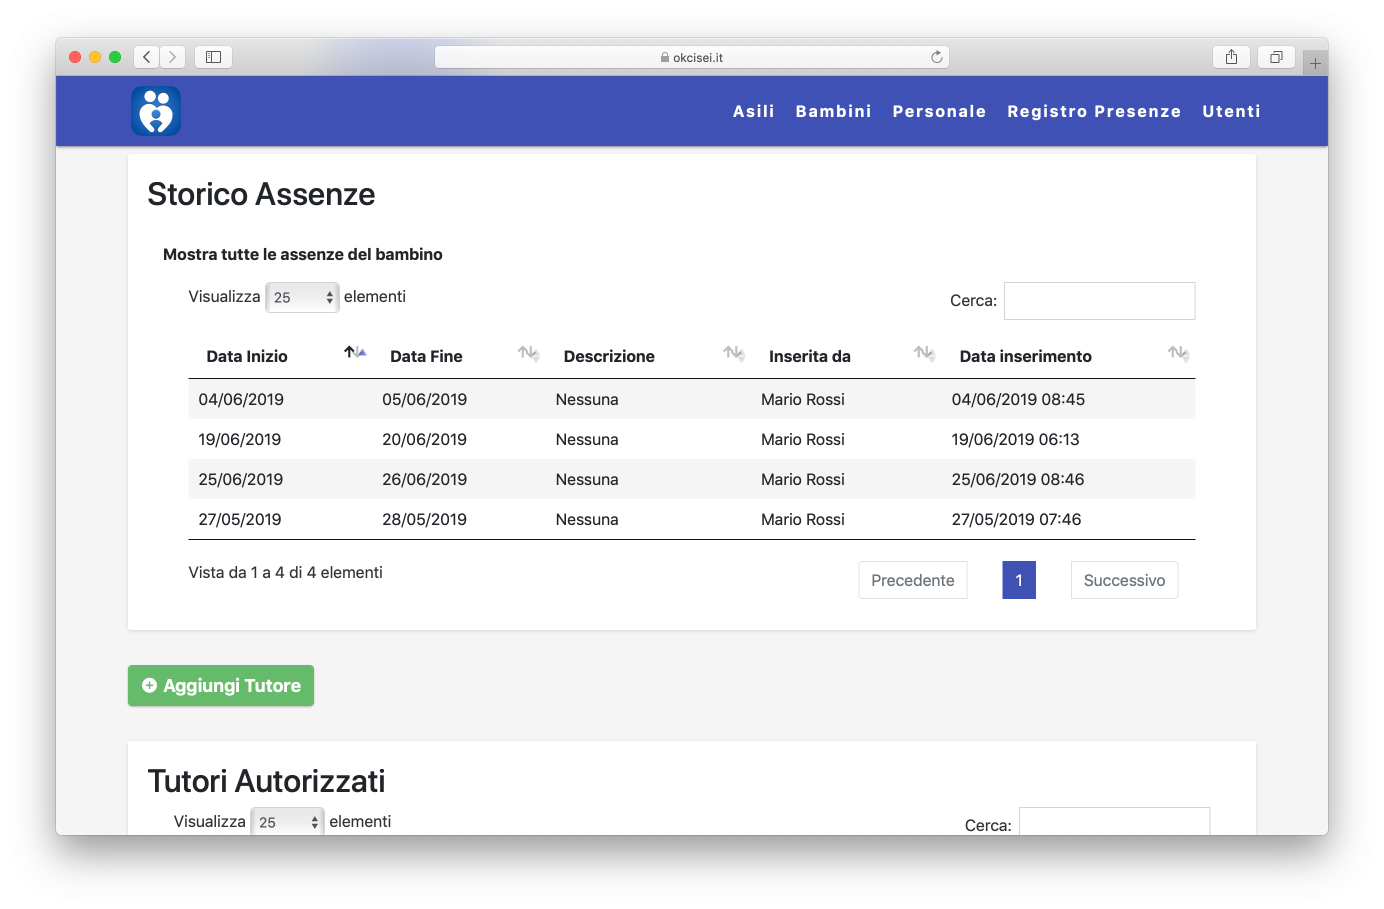Click the Successivo pagination button
The image size is (1384, 909).
click(x=1124, y=580)
